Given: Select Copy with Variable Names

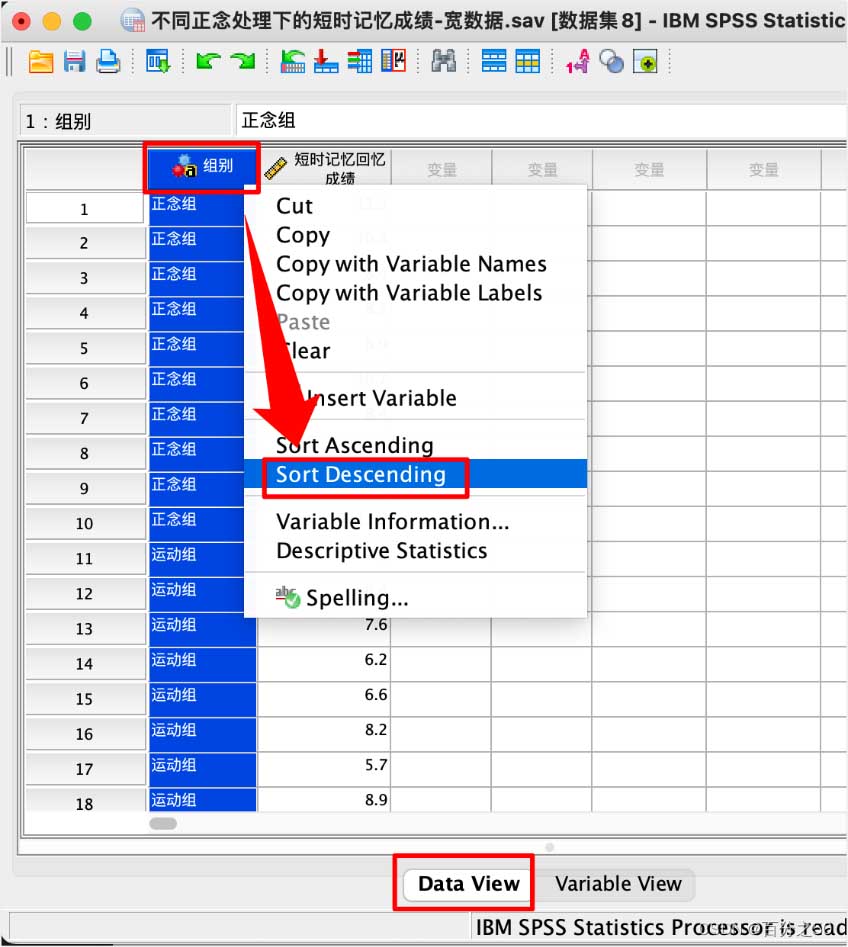Looking at the screenshot, I should click(x=411, y=264).
